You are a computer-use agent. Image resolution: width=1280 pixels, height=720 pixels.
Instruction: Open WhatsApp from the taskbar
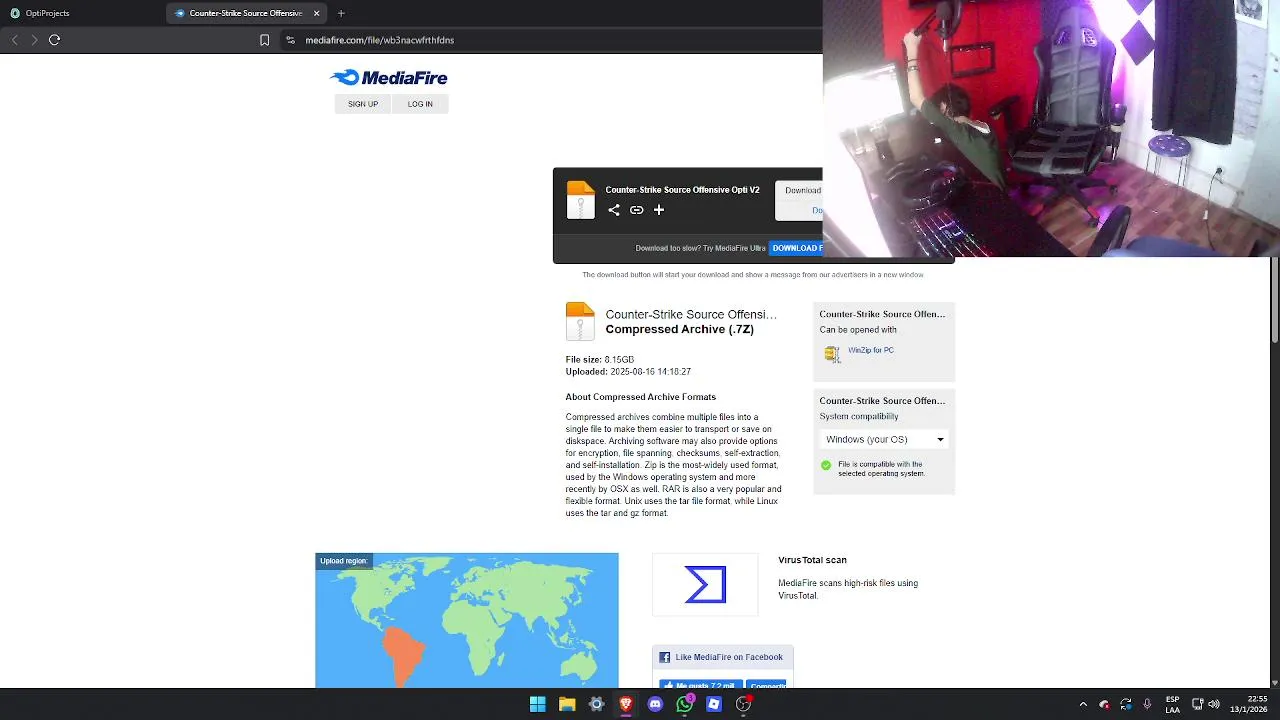click(685, 704)
